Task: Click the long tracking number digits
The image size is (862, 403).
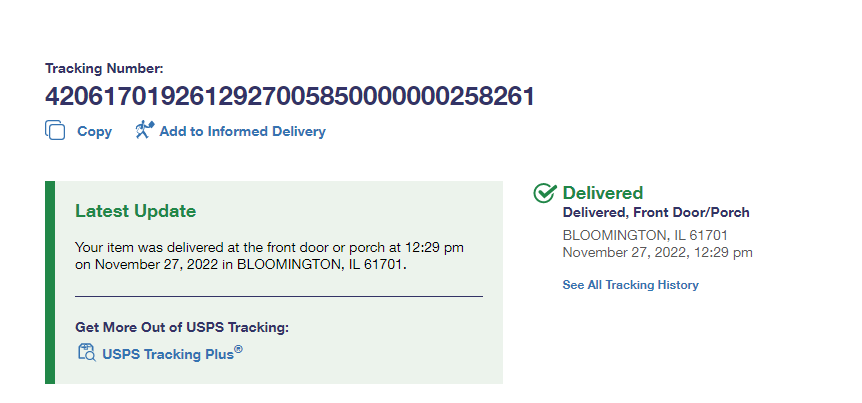Action: pyautogui.click(x=290, y=97)
